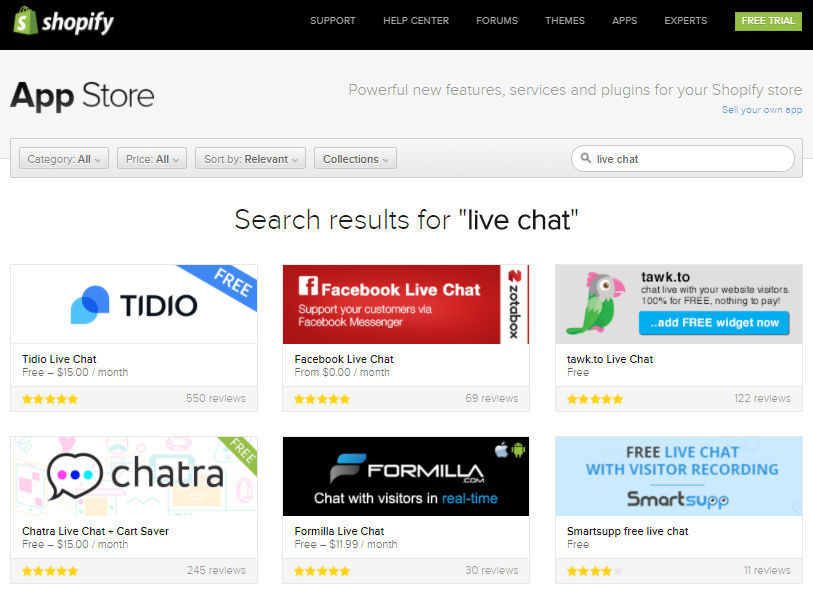
Task: Open the Price: All dropdown
Action: click(x=152, y=159)
